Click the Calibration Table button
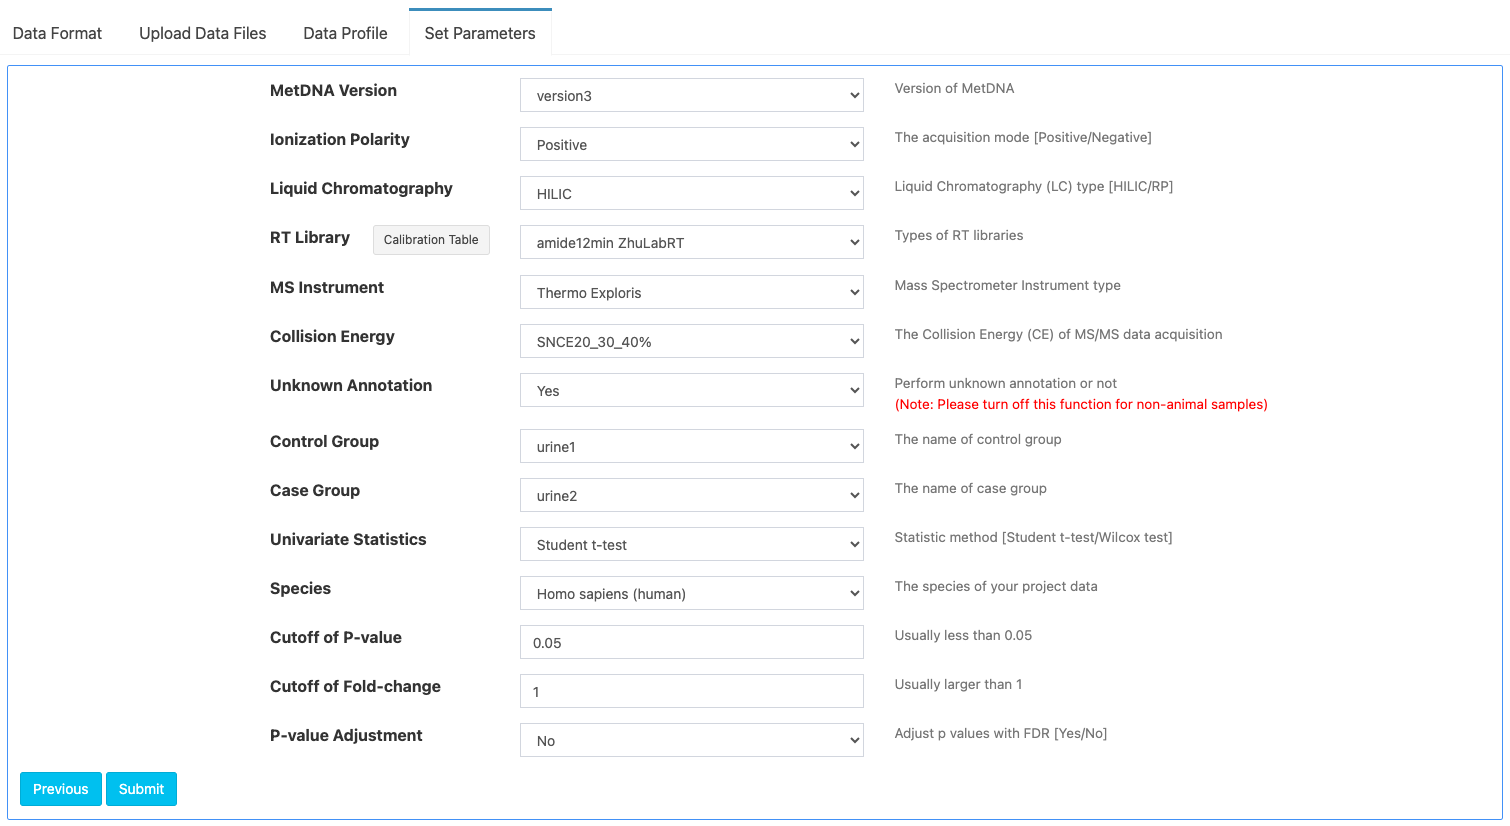 coord(431,240)
